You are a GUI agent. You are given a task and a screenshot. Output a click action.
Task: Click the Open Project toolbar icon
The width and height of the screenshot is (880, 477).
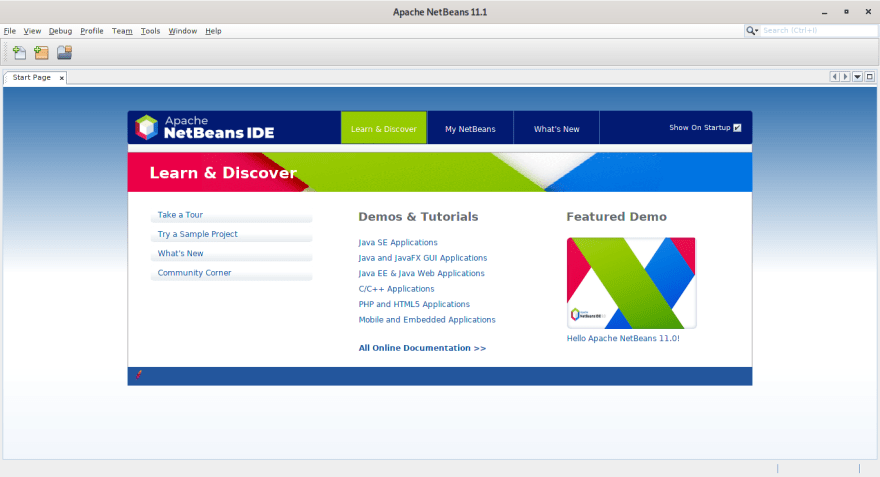coord(65,53)
